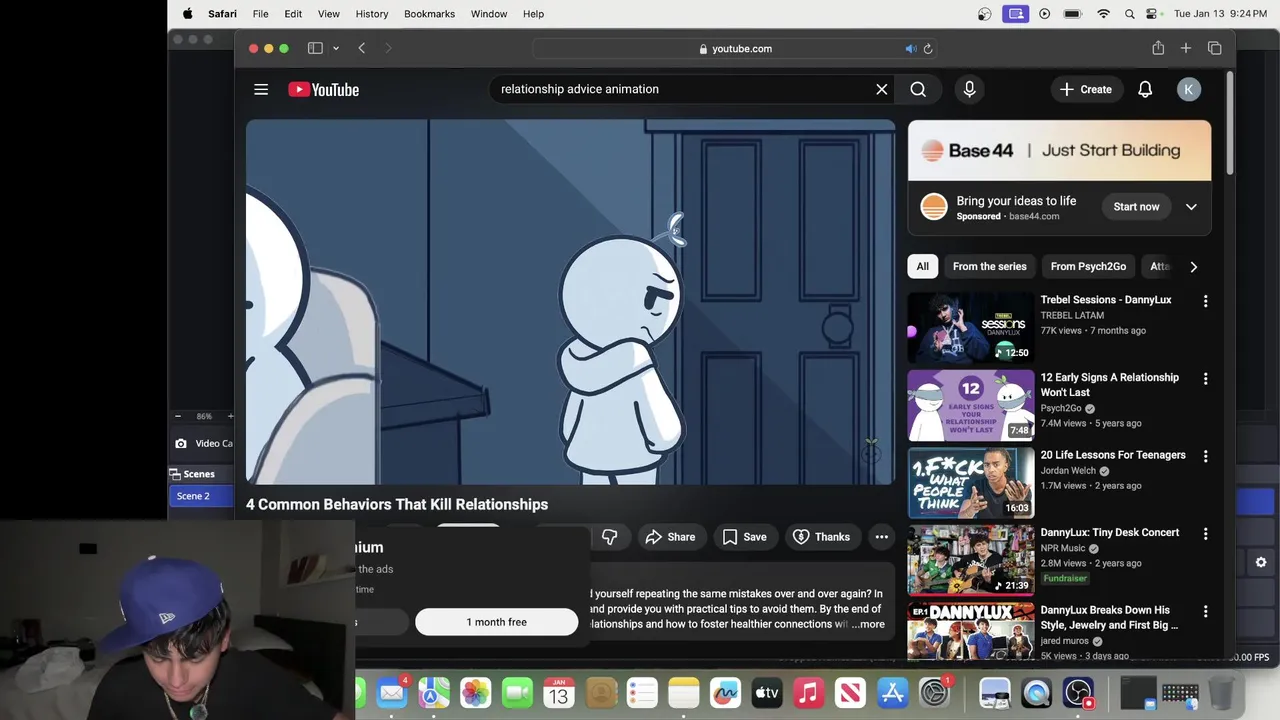Open the Calendar app in Dock
The height and width of the screenshot is (720, 1280).
tap(558, 692)
